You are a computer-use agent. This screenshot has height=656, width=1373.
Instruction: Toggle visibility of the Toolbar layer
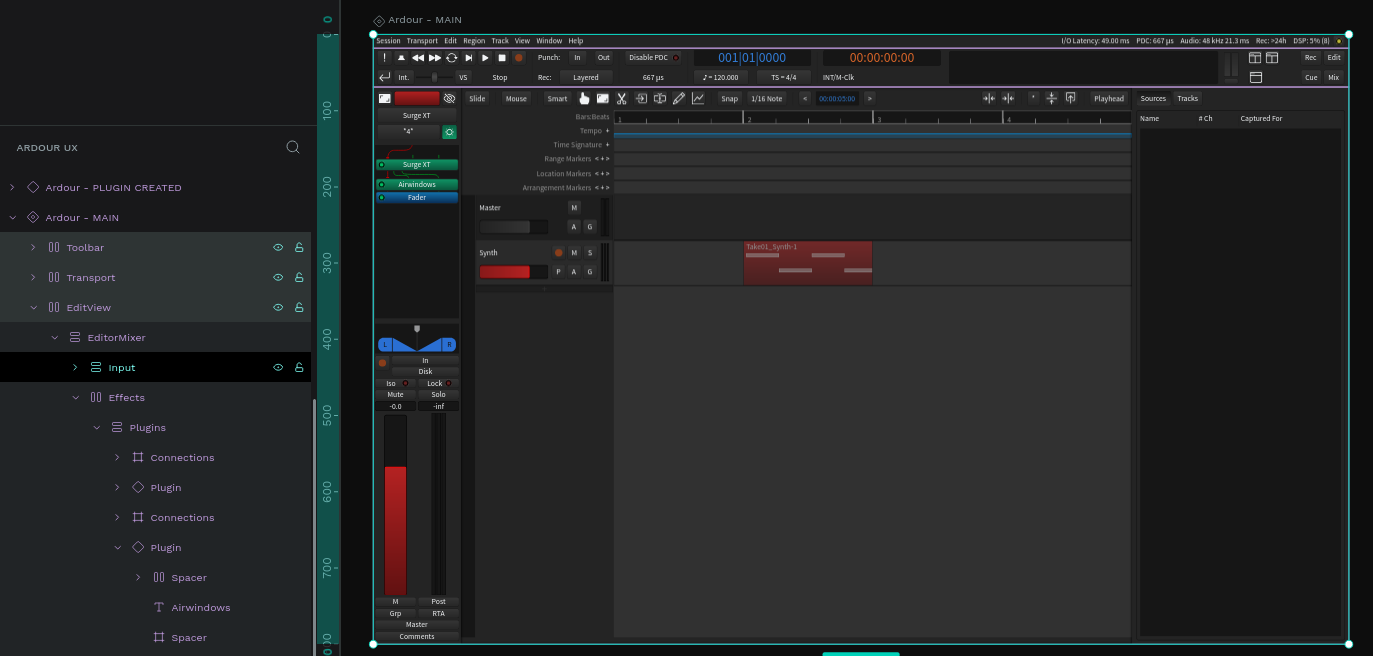point(279,247)
